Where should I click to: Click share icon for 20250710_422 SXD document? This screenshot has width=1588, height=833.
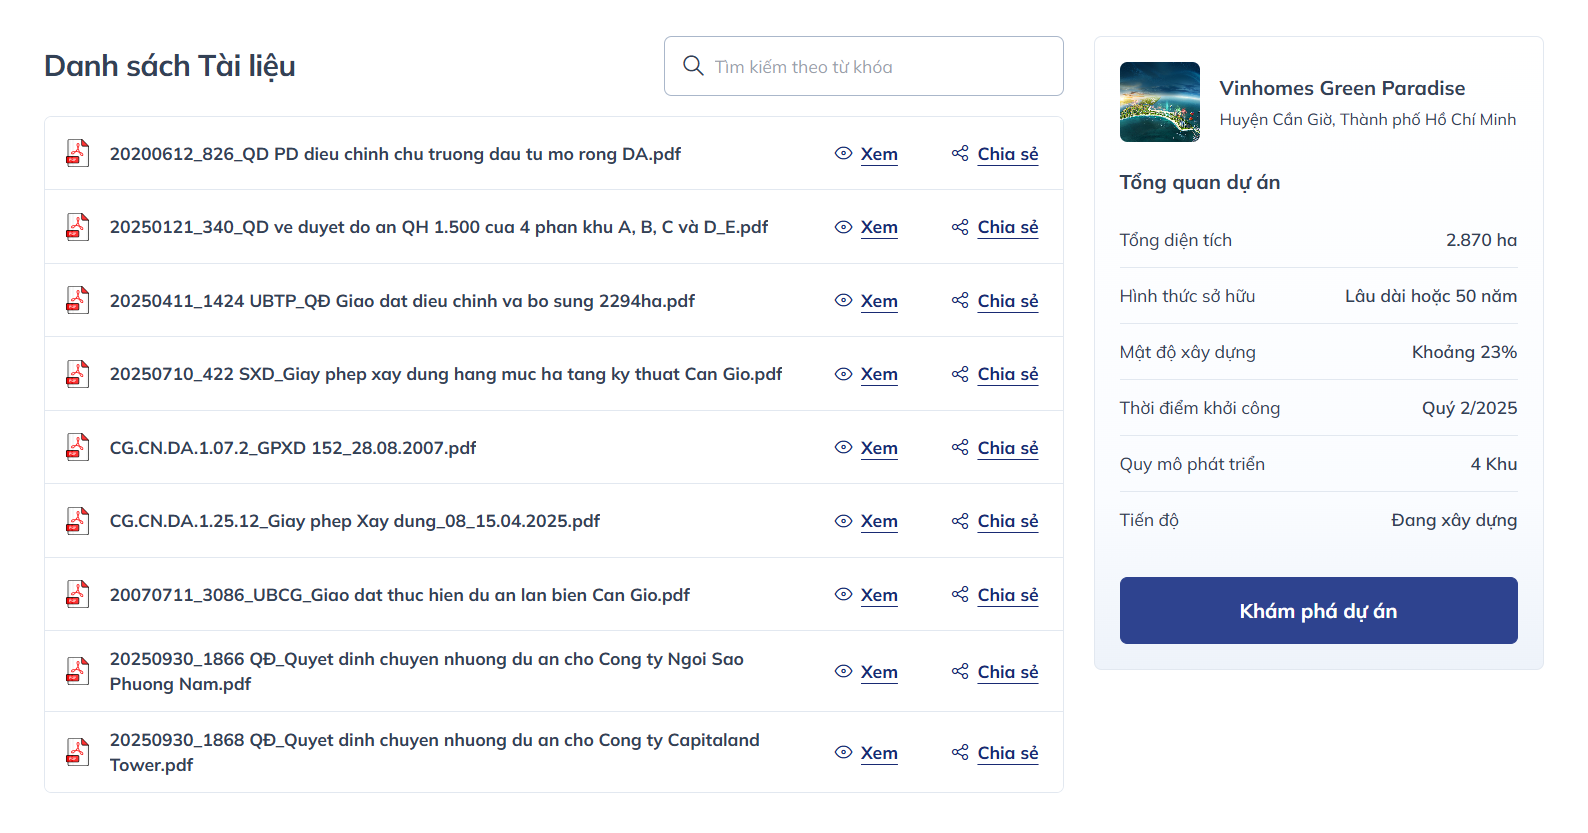960,374
